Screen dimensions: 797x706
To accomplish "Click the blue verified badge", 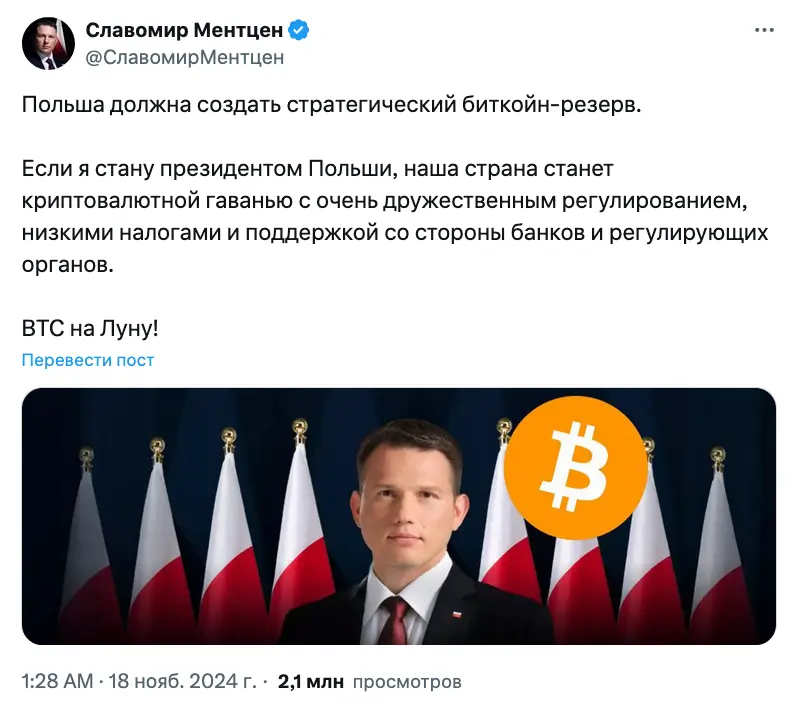I will point(299,31).
